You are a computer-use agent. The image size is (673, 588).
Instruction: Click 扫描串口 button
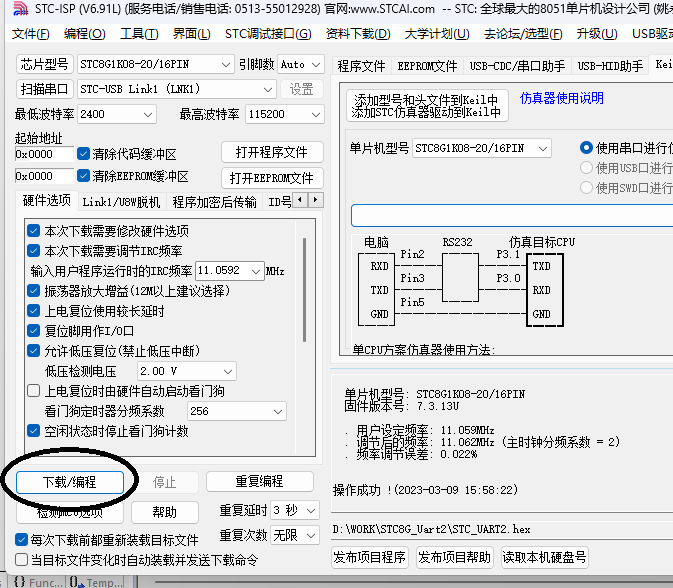(45, 89)
